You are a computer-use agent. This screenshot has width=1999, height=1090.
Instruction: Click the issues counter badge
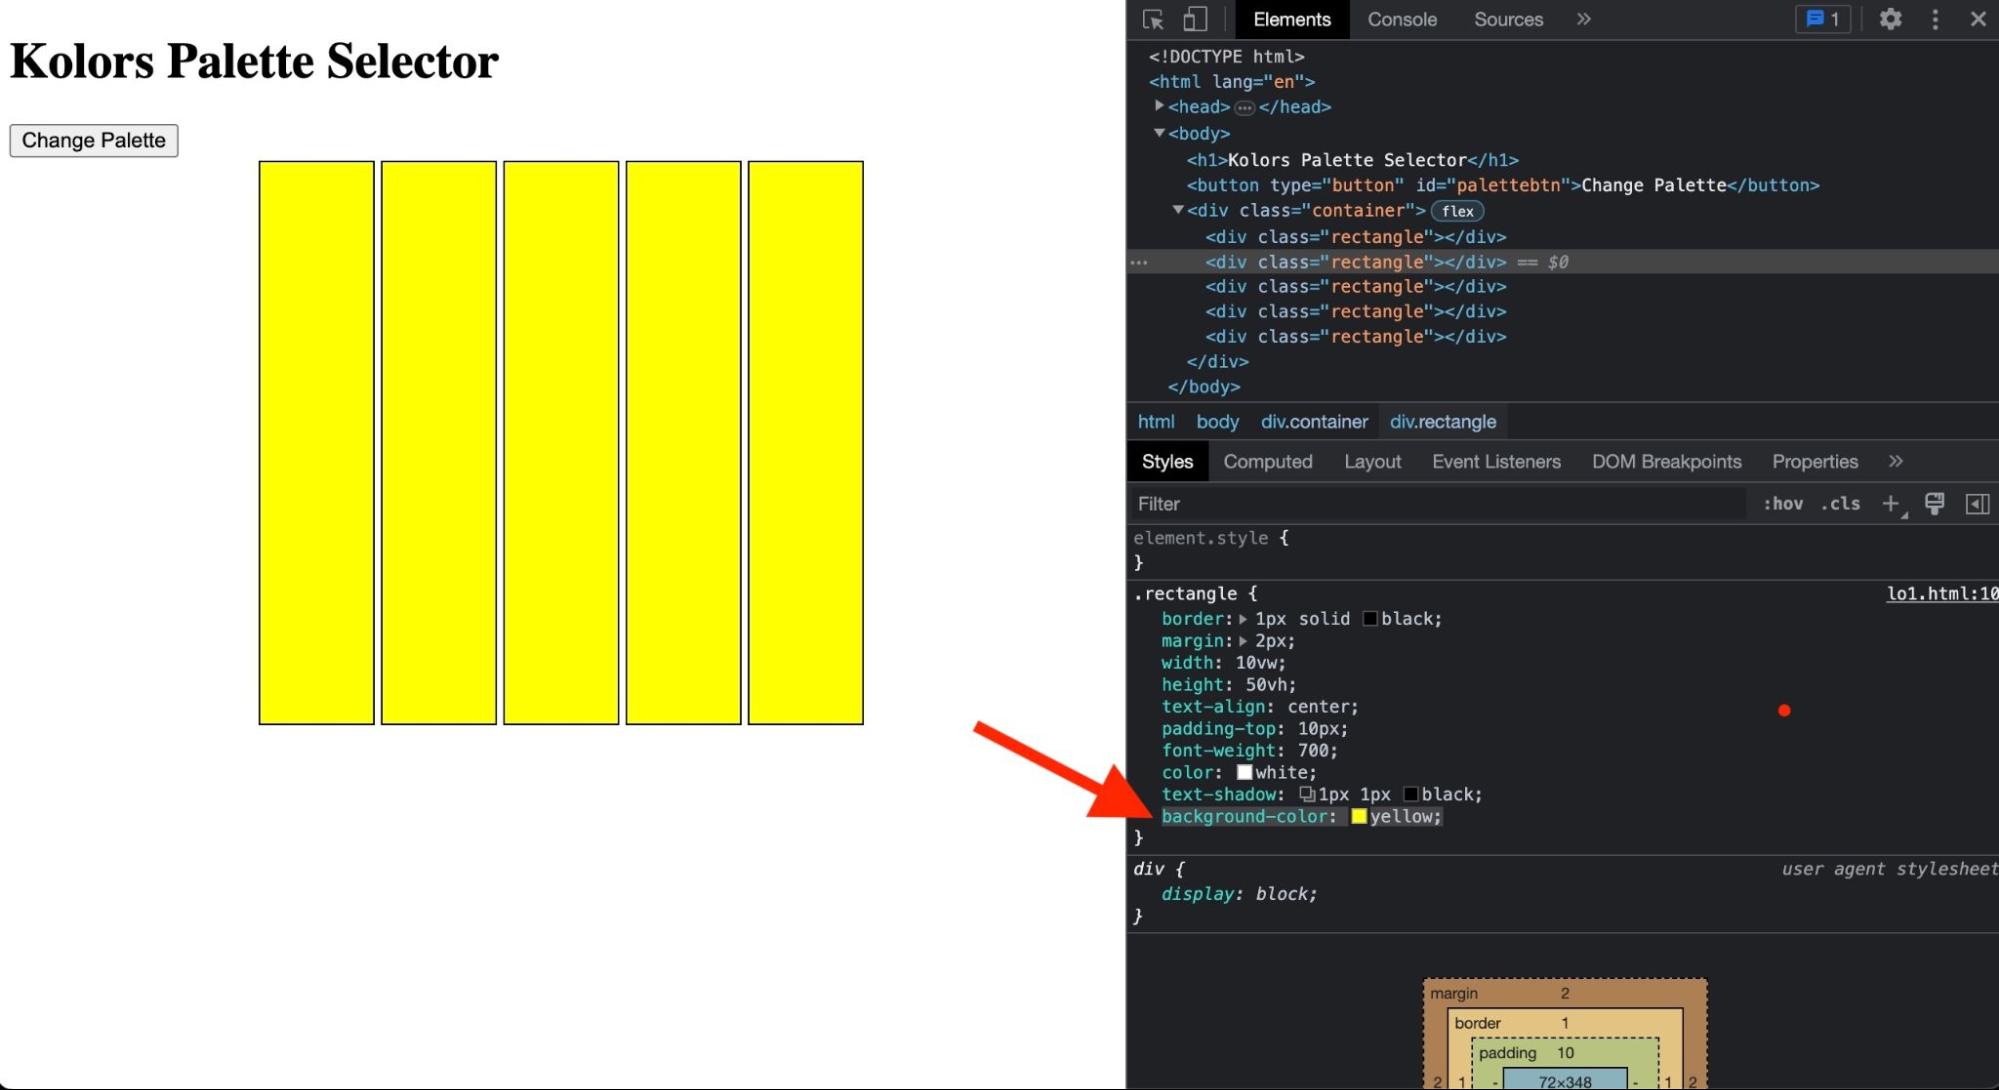pyautogui.click(x=1822, y=19)
